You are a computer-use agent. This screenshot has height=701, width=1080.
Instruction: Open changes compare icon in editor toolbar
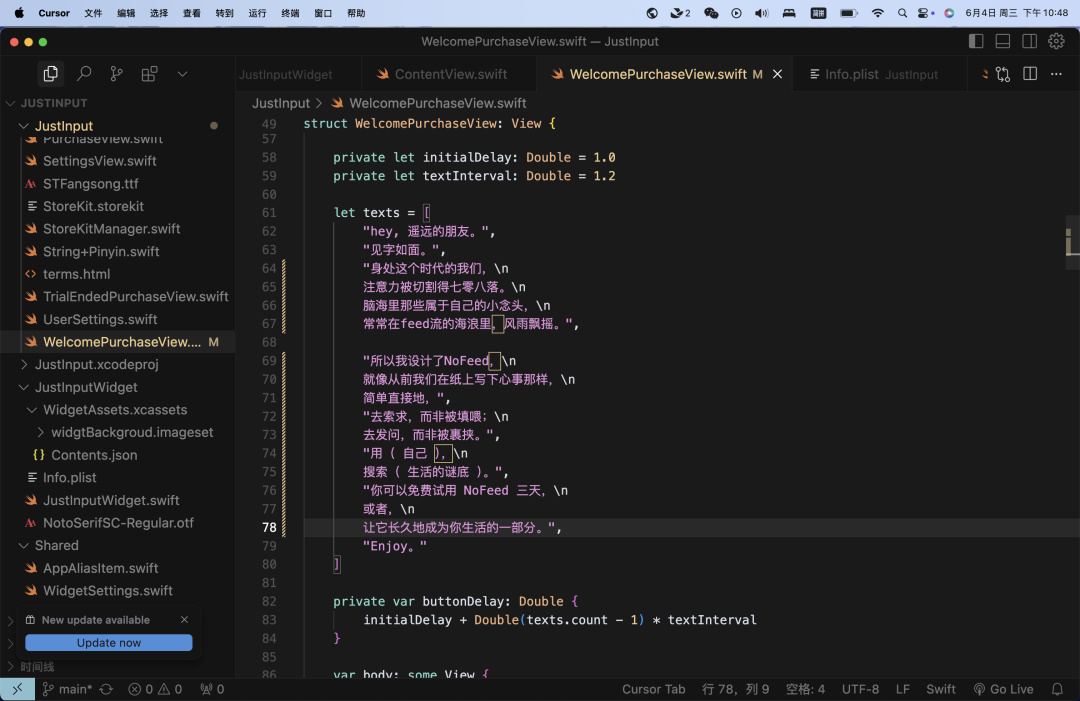(1002, 74)
